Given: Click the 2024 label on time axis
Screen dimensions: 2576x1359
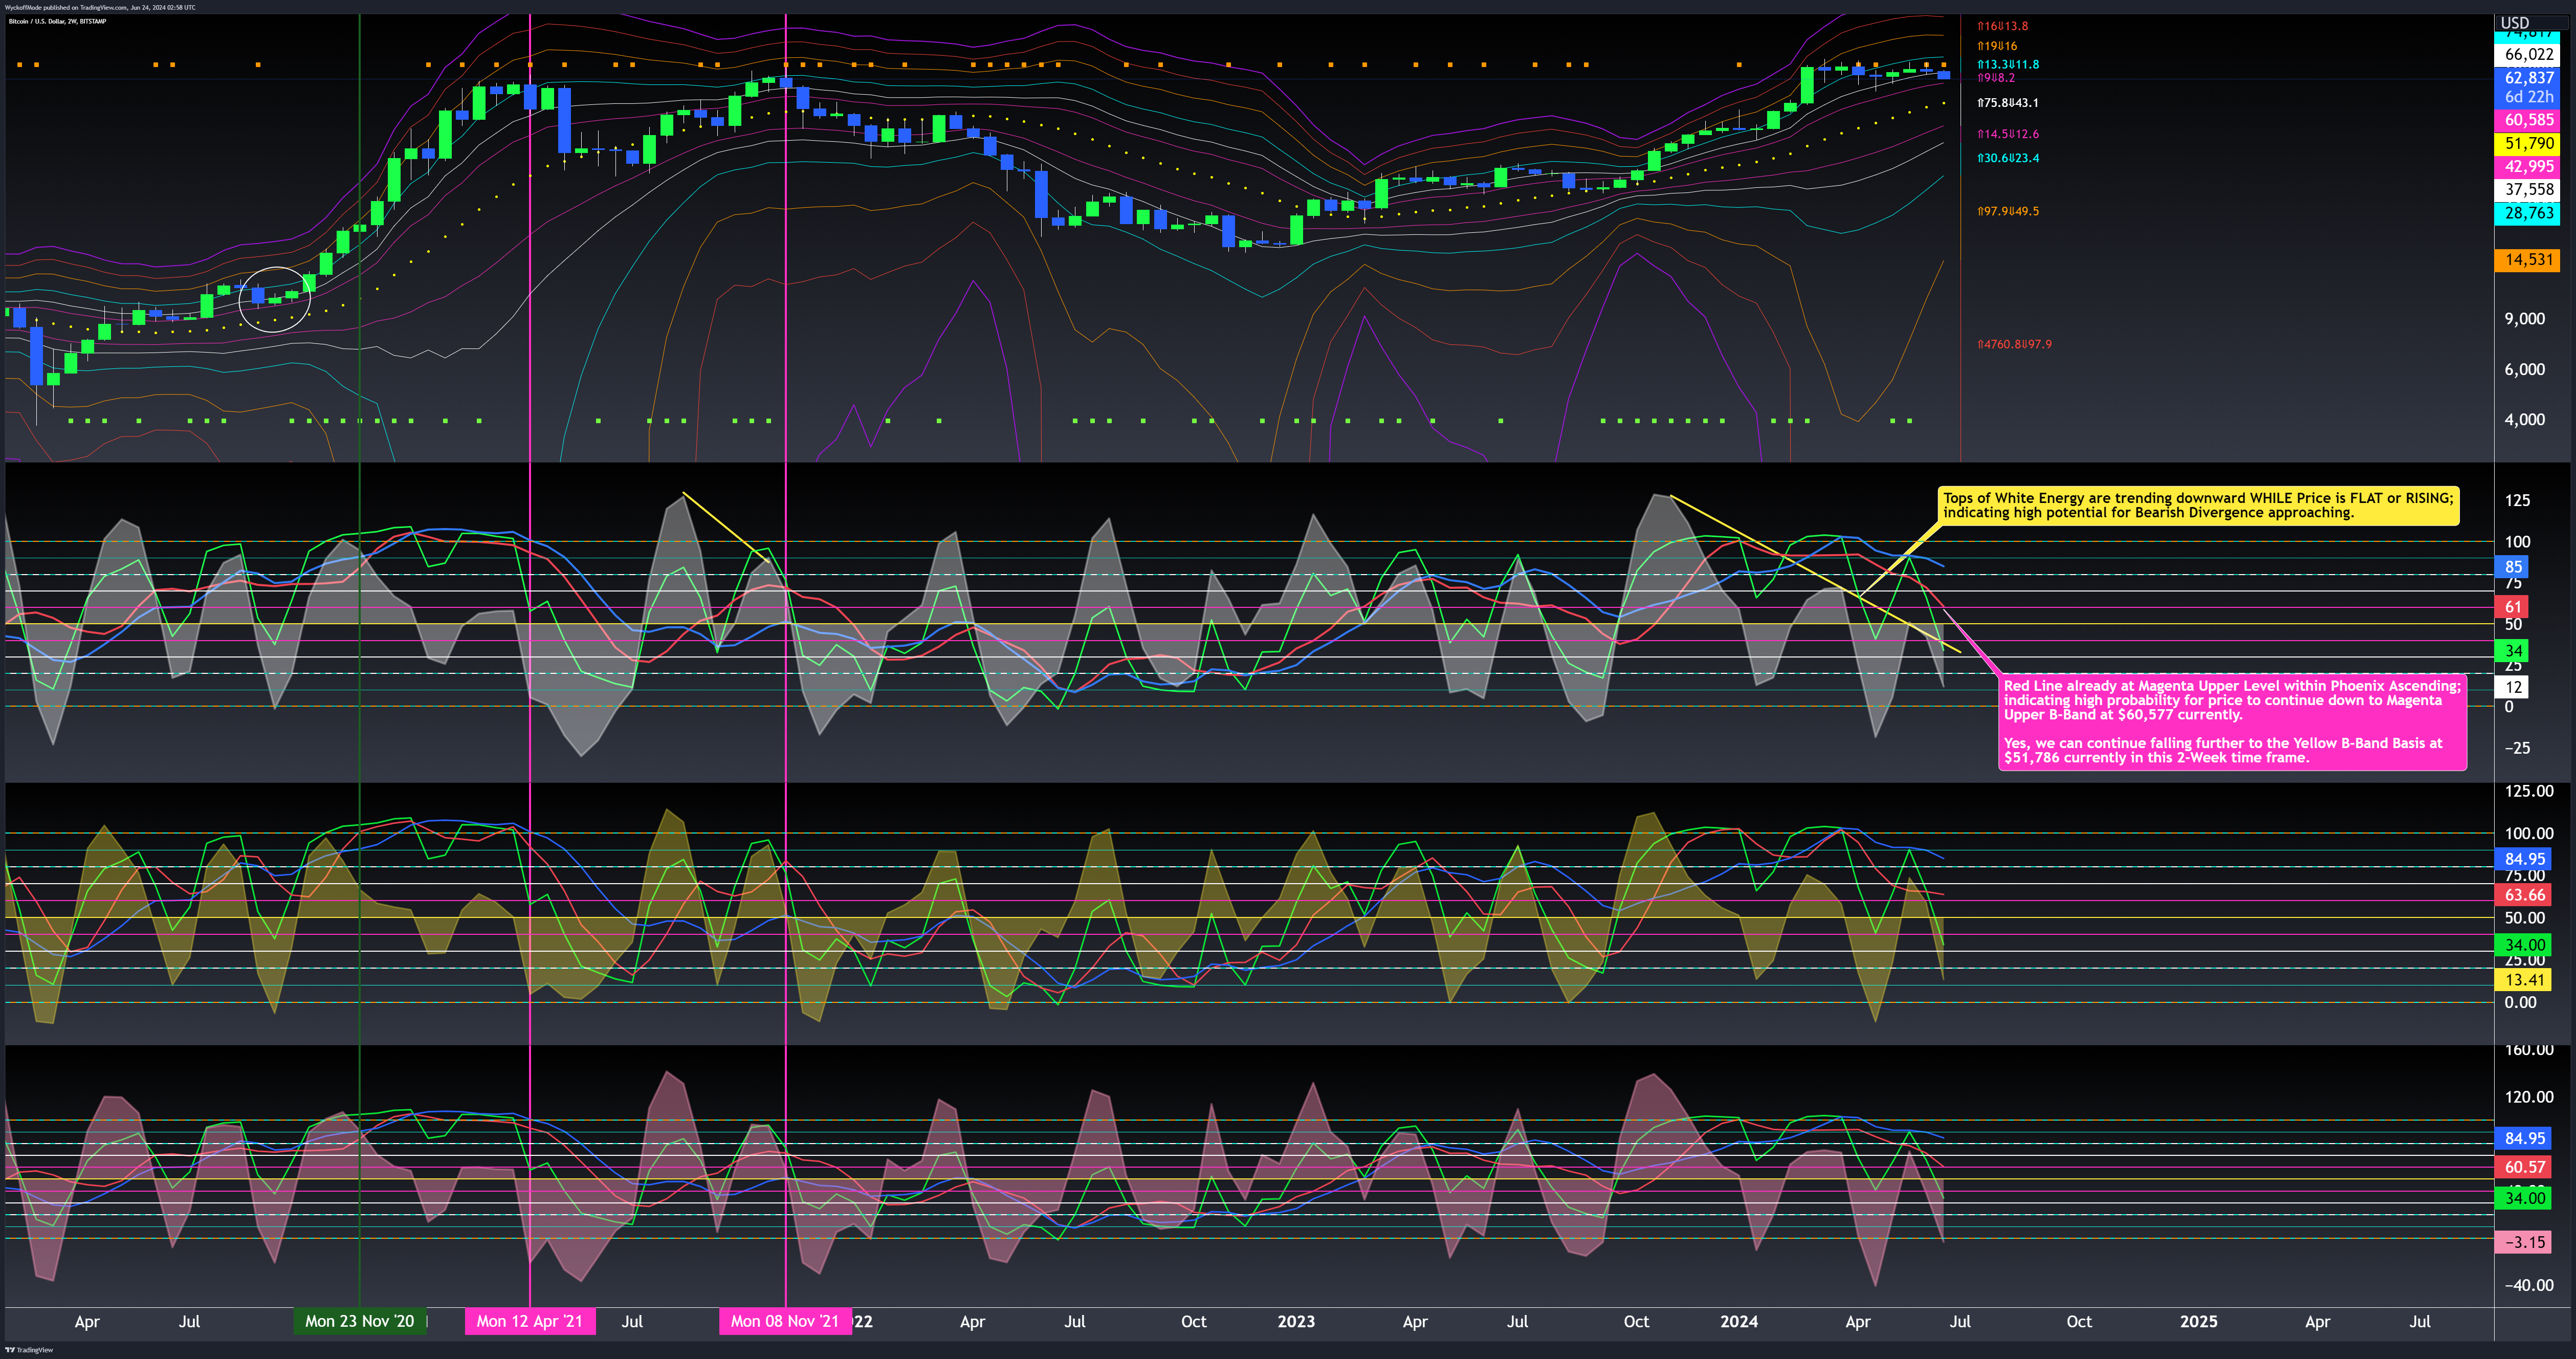Looking at the screenshot, I should tap(1739, 1321).
